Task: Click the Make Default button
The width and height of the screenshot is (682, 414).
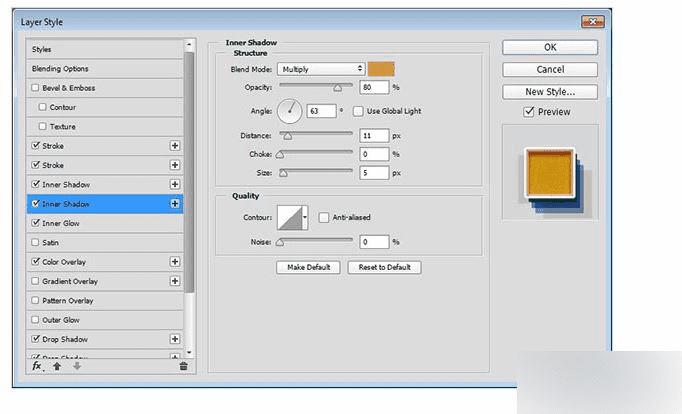Action: pos(308,267)
